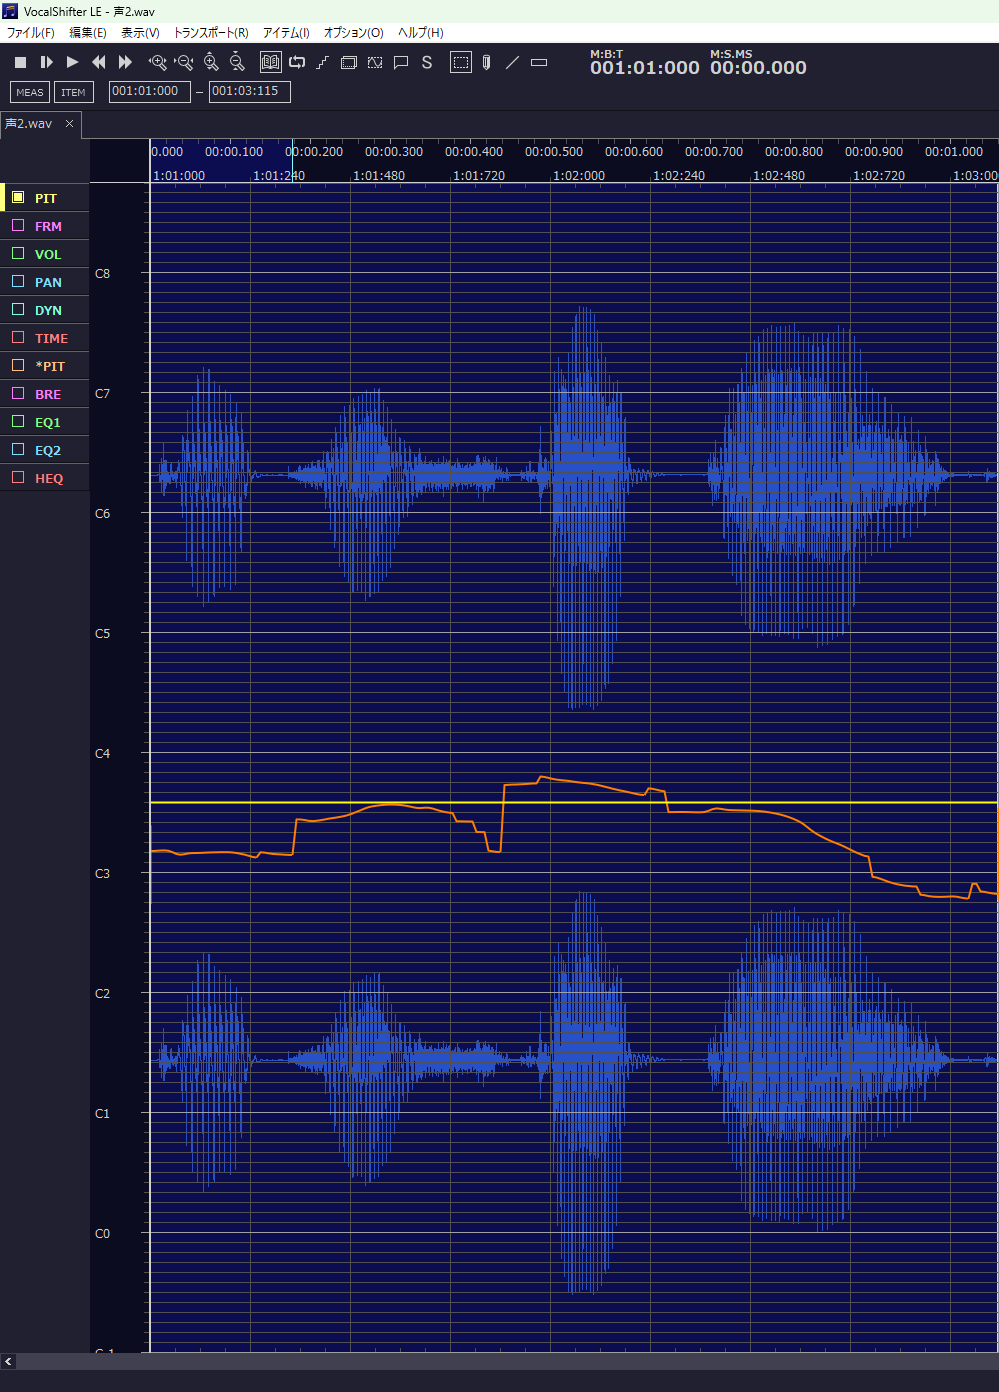999x1392 pixels.
Task: Enable the FRM parameter checkbox
Action: coord(18,226)
